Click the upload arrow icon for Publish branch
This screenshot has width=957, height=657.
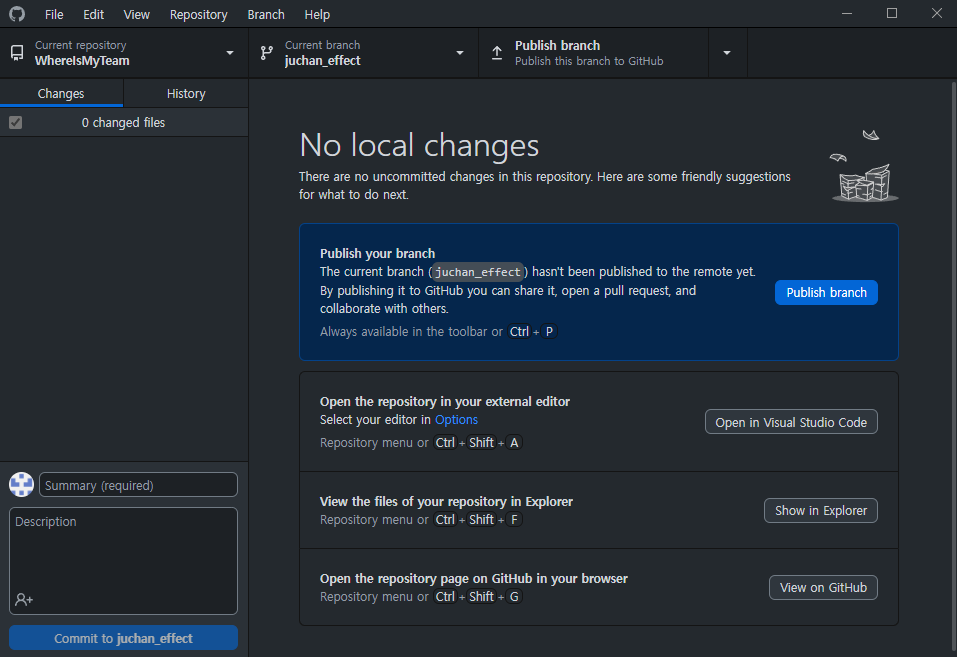coord(497,53)
